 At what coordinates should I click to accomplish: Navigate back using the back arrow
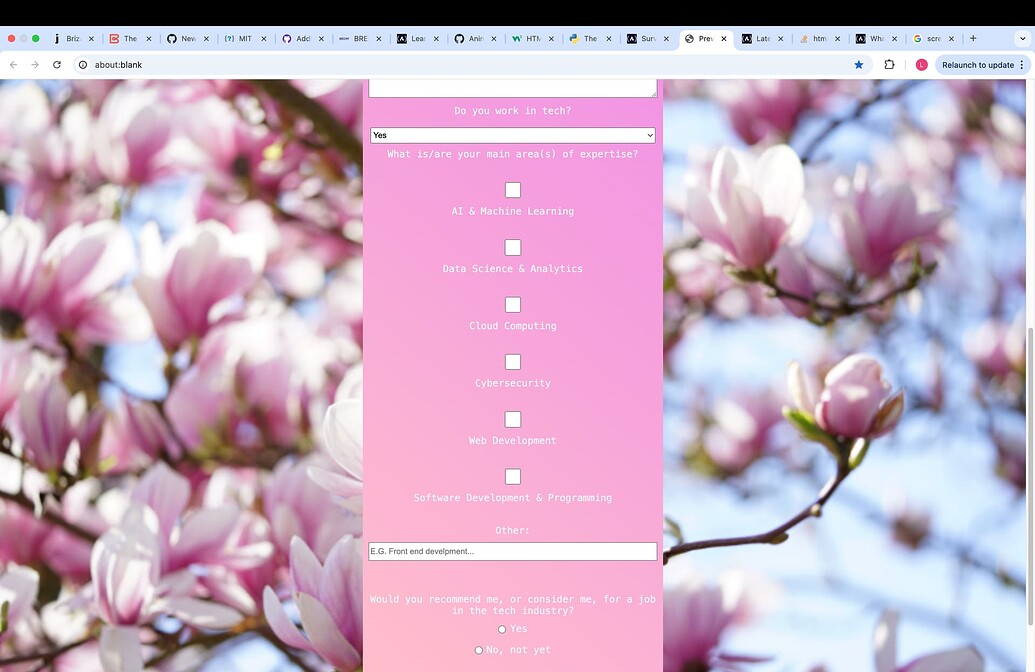(x=13, y=64)
